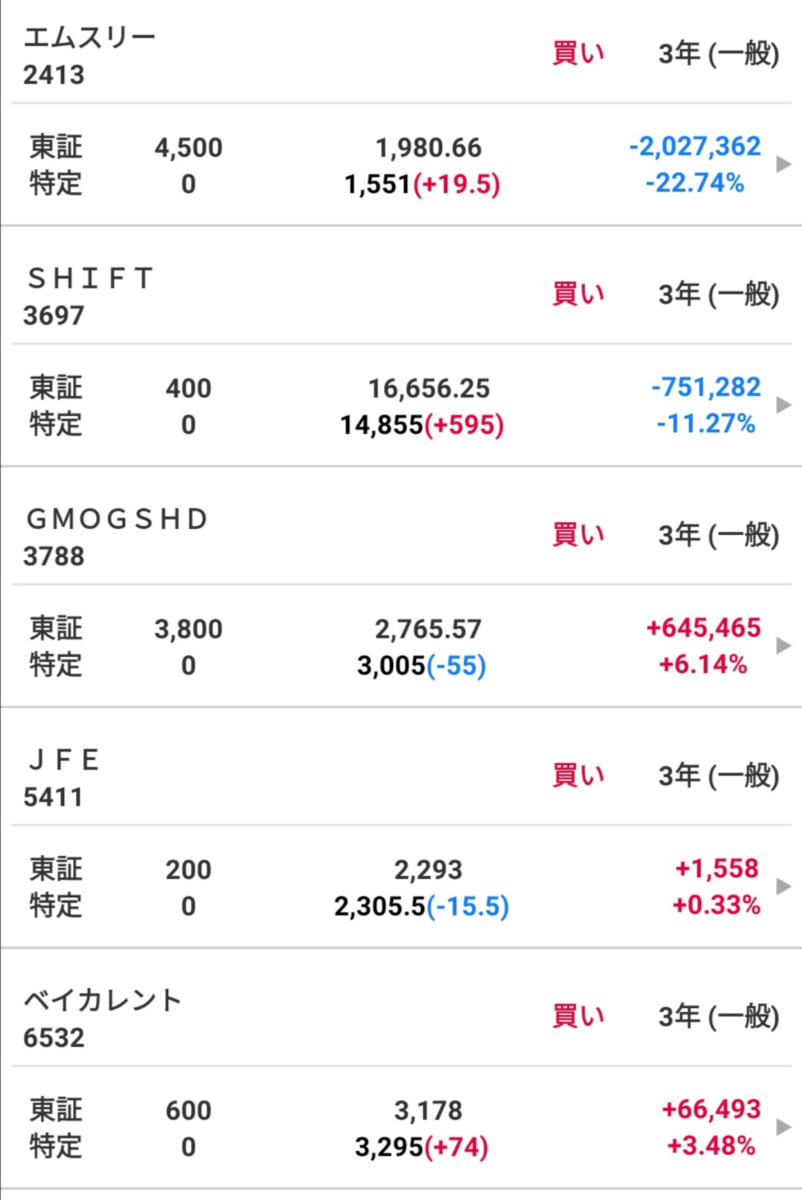
Task: Expand details arrow for エムスリー row
Action: coord(783,164)
